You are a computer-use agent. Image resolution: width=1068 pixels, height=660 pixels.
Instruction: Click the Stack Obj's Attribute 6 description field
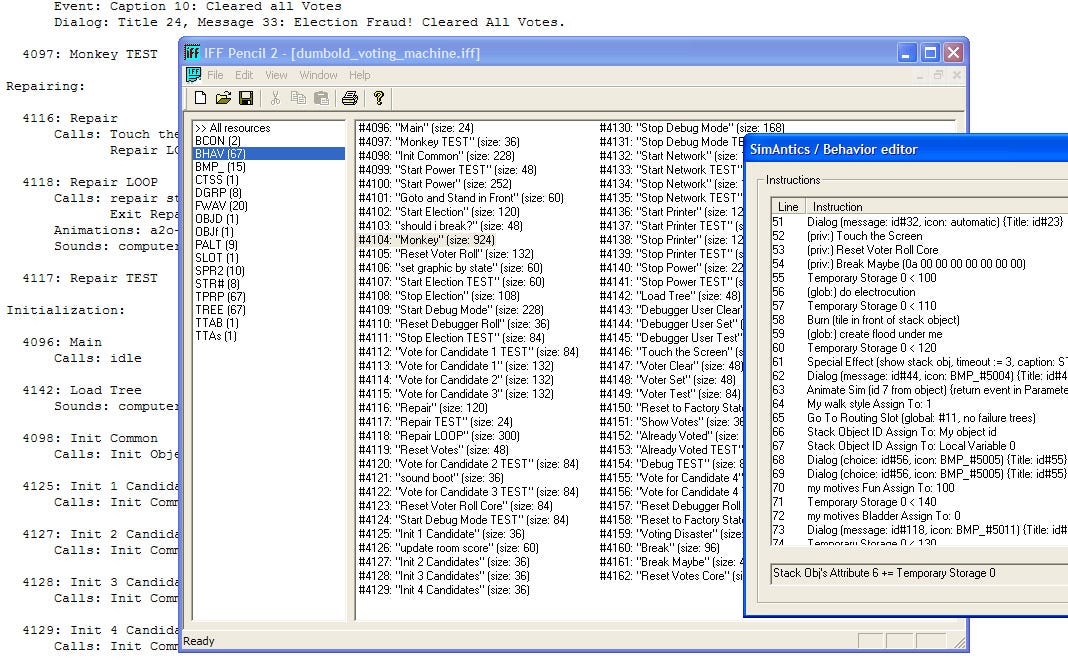(x=920, y=573)
